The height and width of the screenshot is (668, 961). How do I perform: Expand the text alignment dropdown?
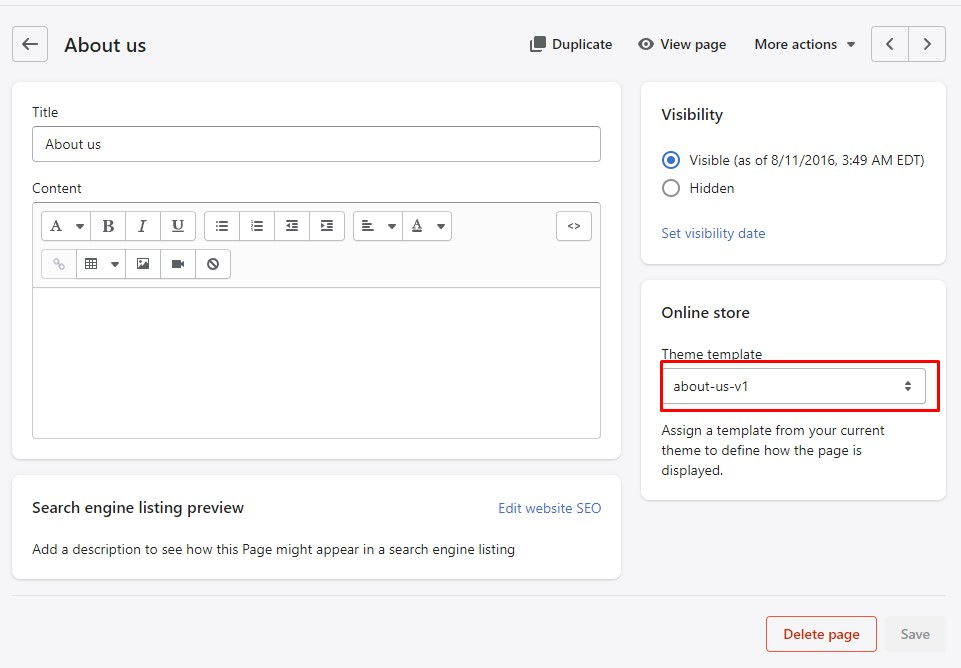[378, 226]
